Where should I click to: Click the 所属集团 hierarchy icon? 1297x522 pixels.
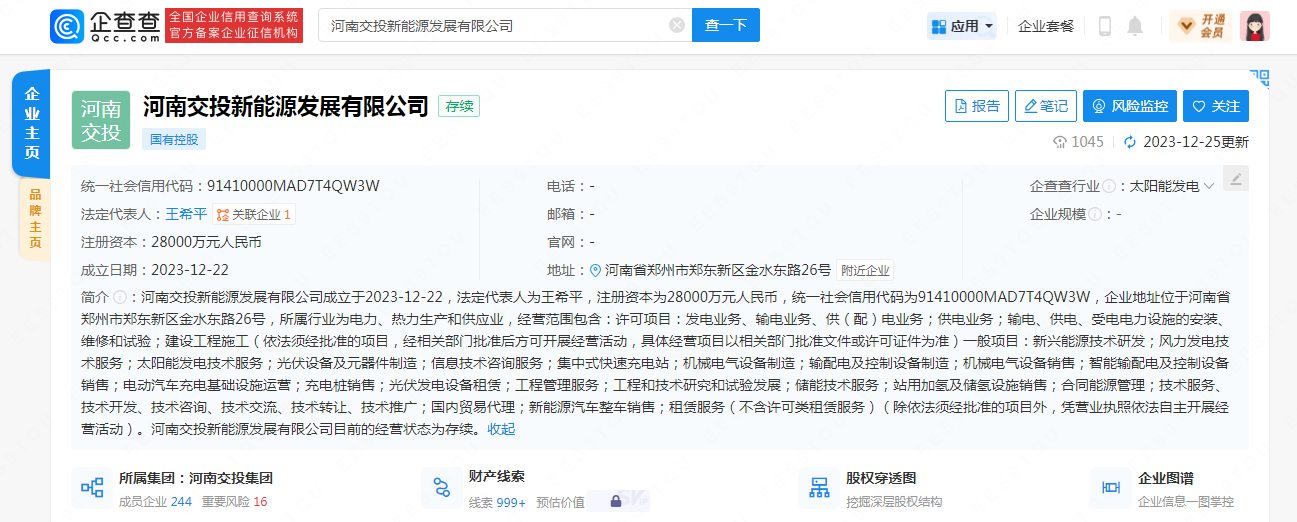(92, 488)
